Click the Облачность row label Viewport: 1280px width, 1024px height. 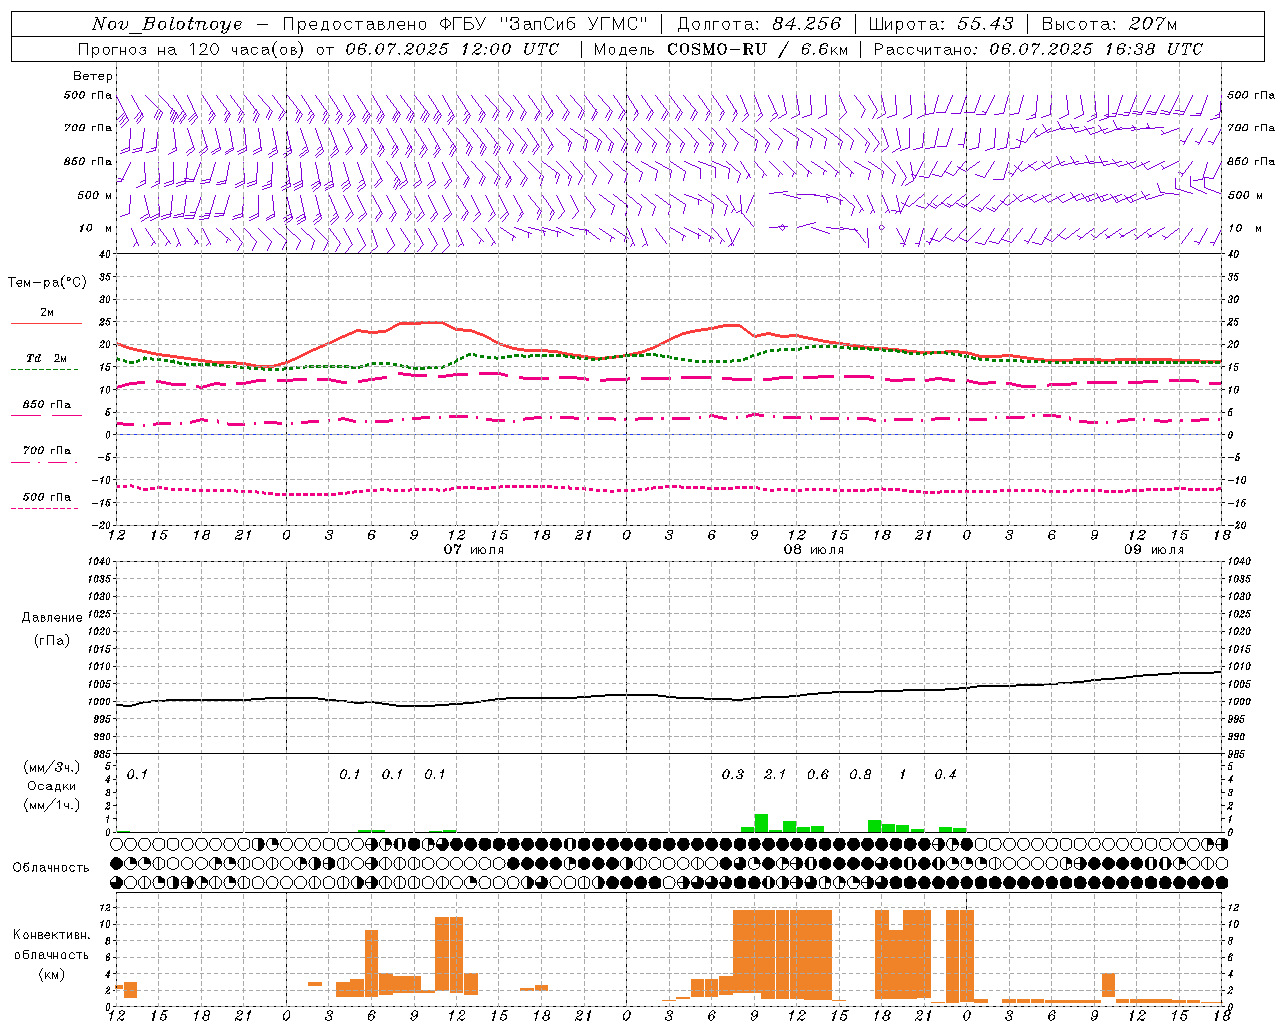pyautogui.click(x=50, y=867)
